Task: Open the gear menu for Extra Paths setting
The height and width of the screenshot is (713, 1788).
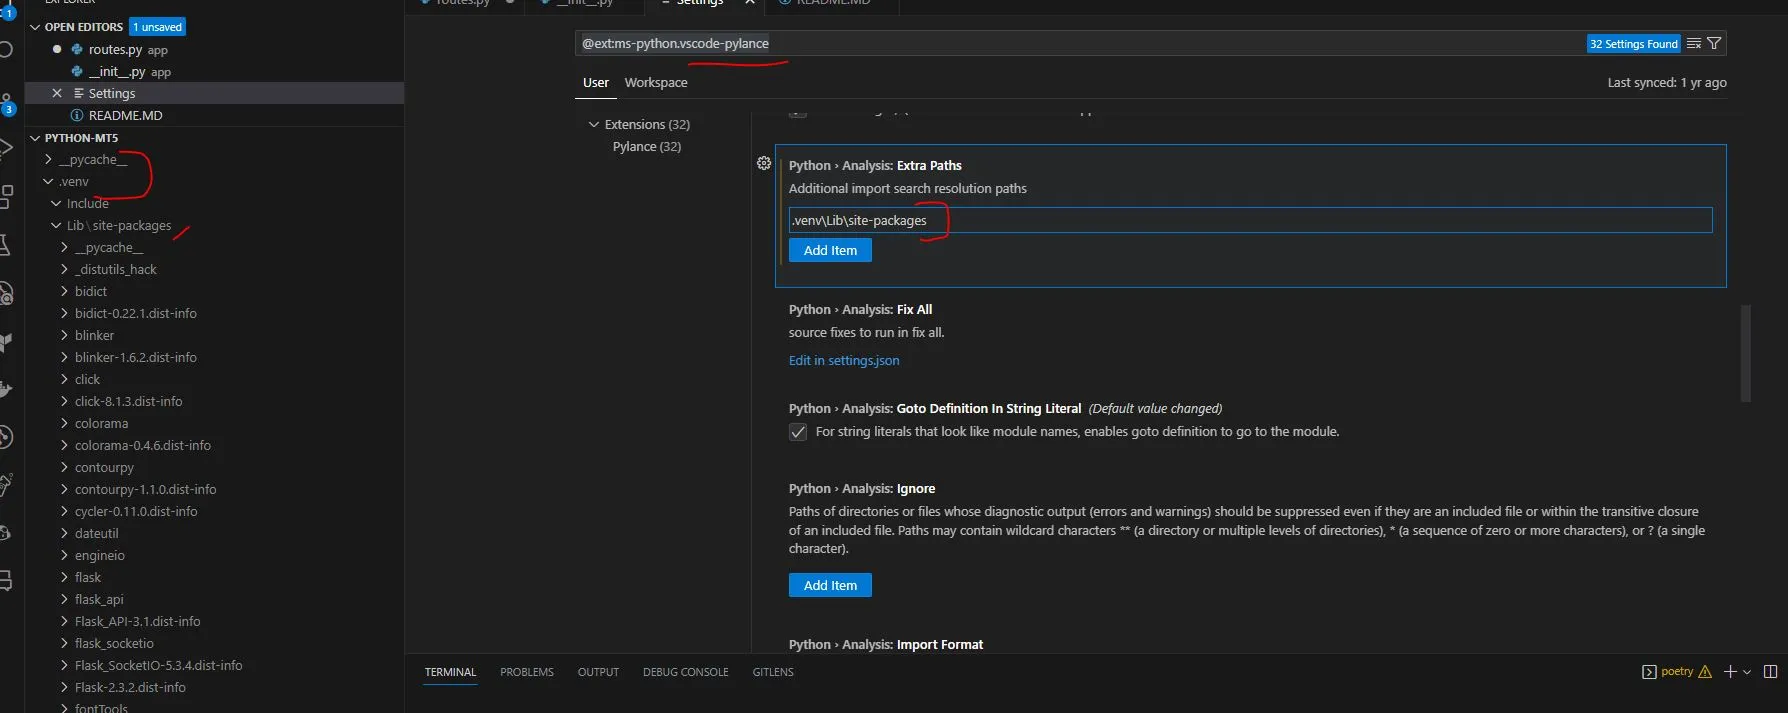Action: point(764,163)
